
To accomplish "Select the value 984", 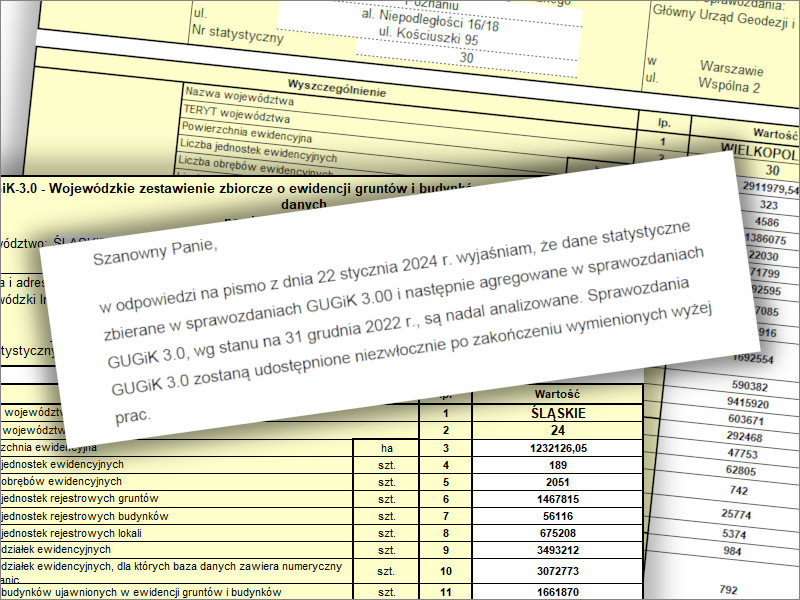I will point(732,551).
